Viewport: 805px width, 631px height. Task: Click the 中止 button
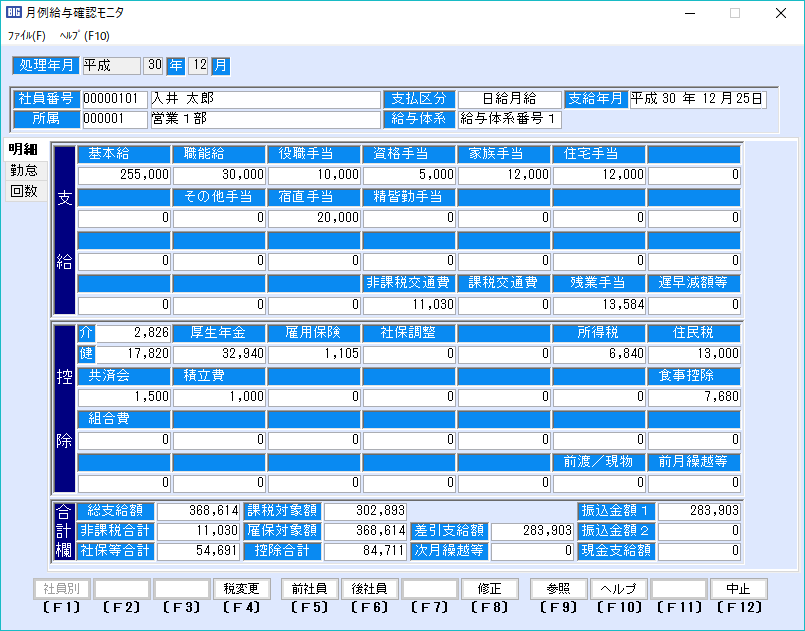tap(739, 589)
